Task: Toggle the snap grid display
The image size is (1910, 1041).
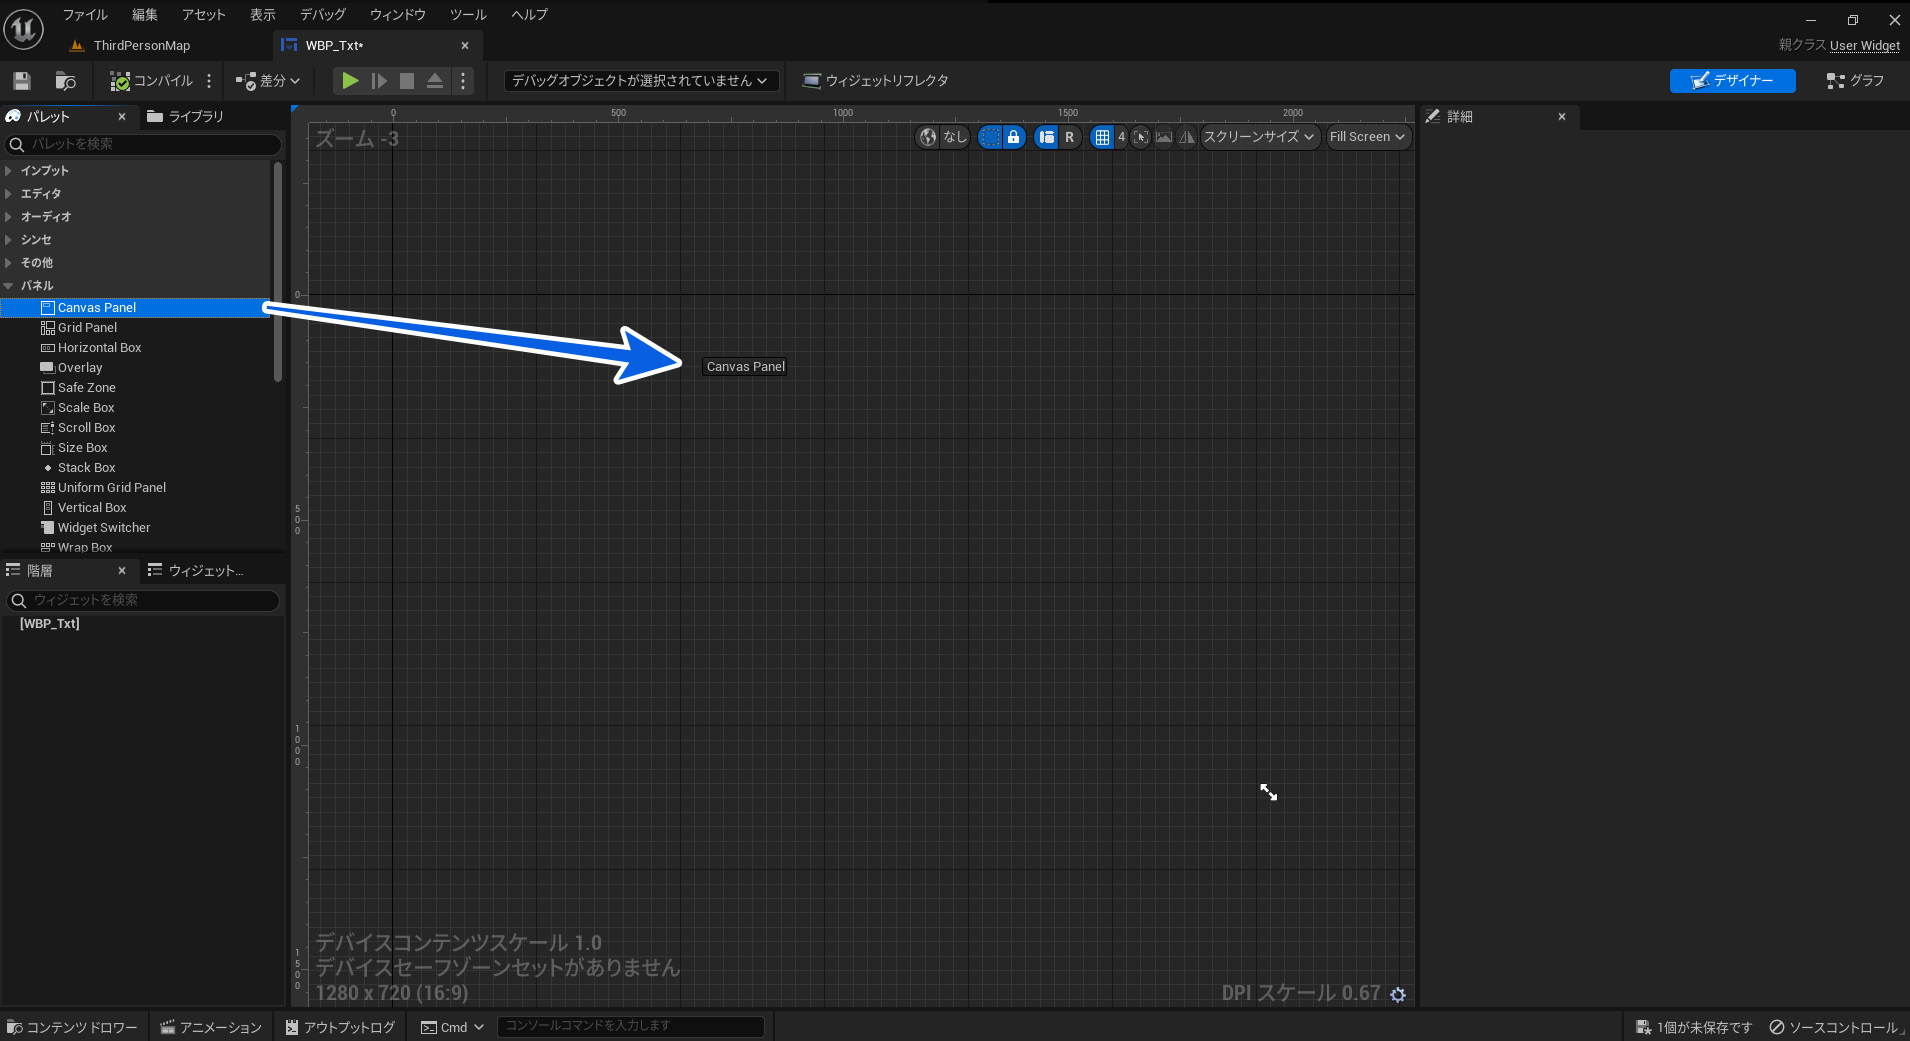Action: 1103,137
